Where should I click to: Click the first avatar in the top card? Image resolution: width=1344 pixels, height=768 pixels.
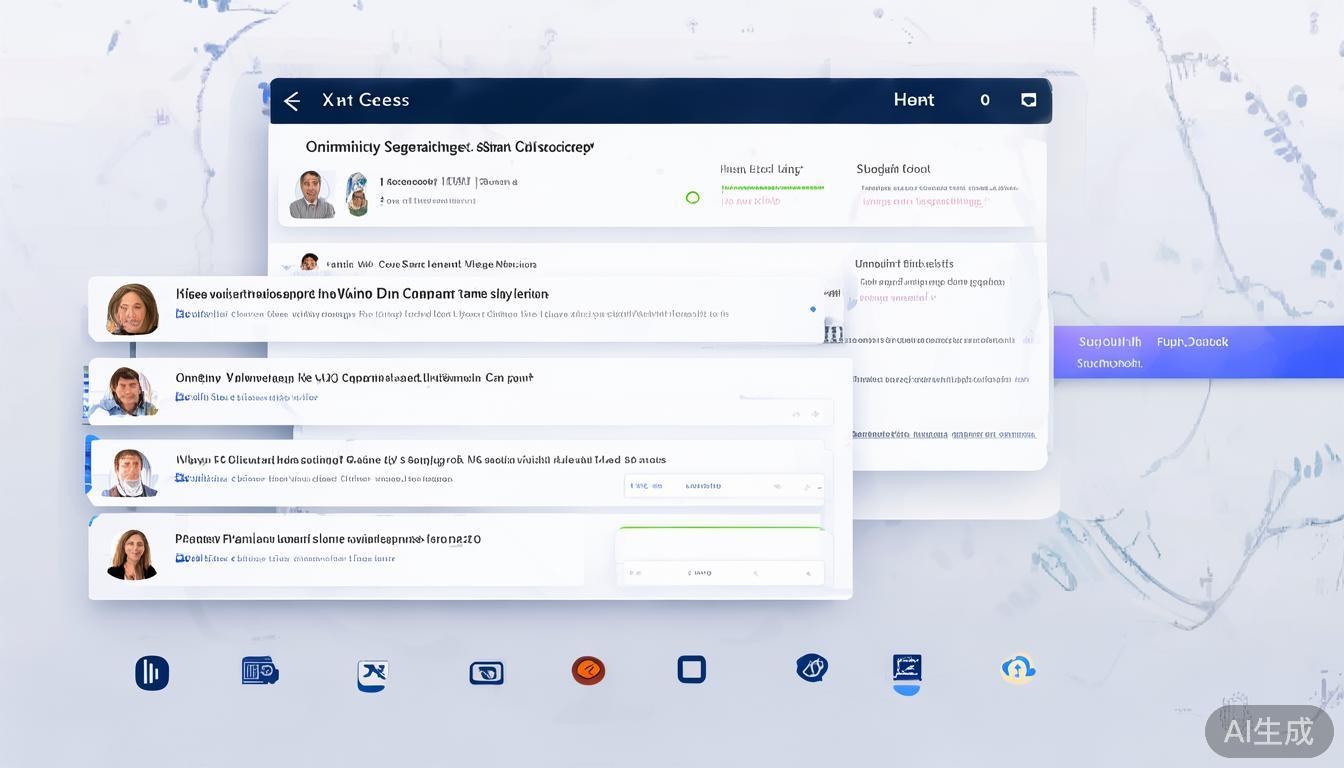pyautogui.click(x=312, y=194)
